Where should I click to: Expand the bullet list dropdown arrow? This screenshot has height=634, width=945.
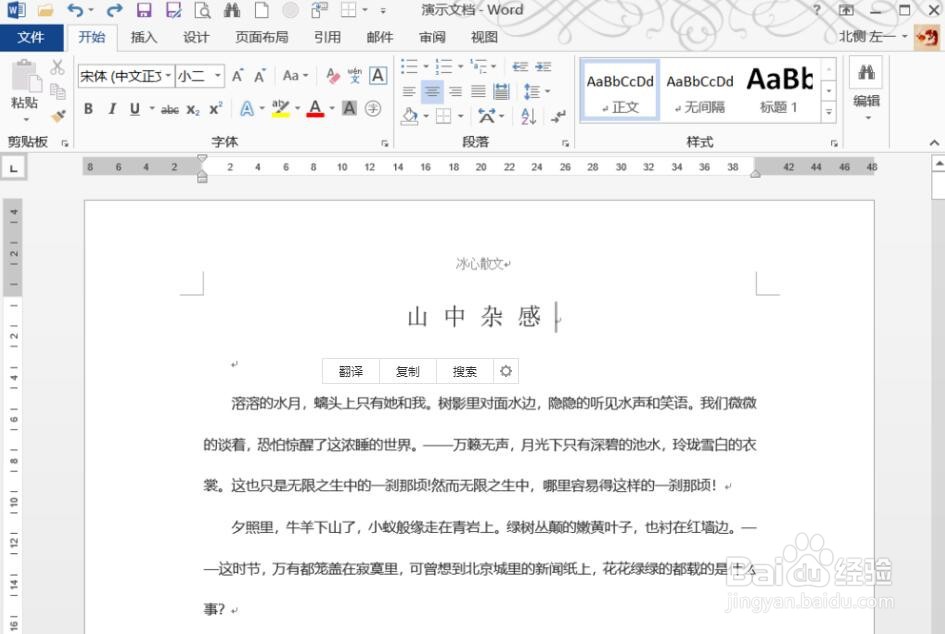(x=426, y=66)
